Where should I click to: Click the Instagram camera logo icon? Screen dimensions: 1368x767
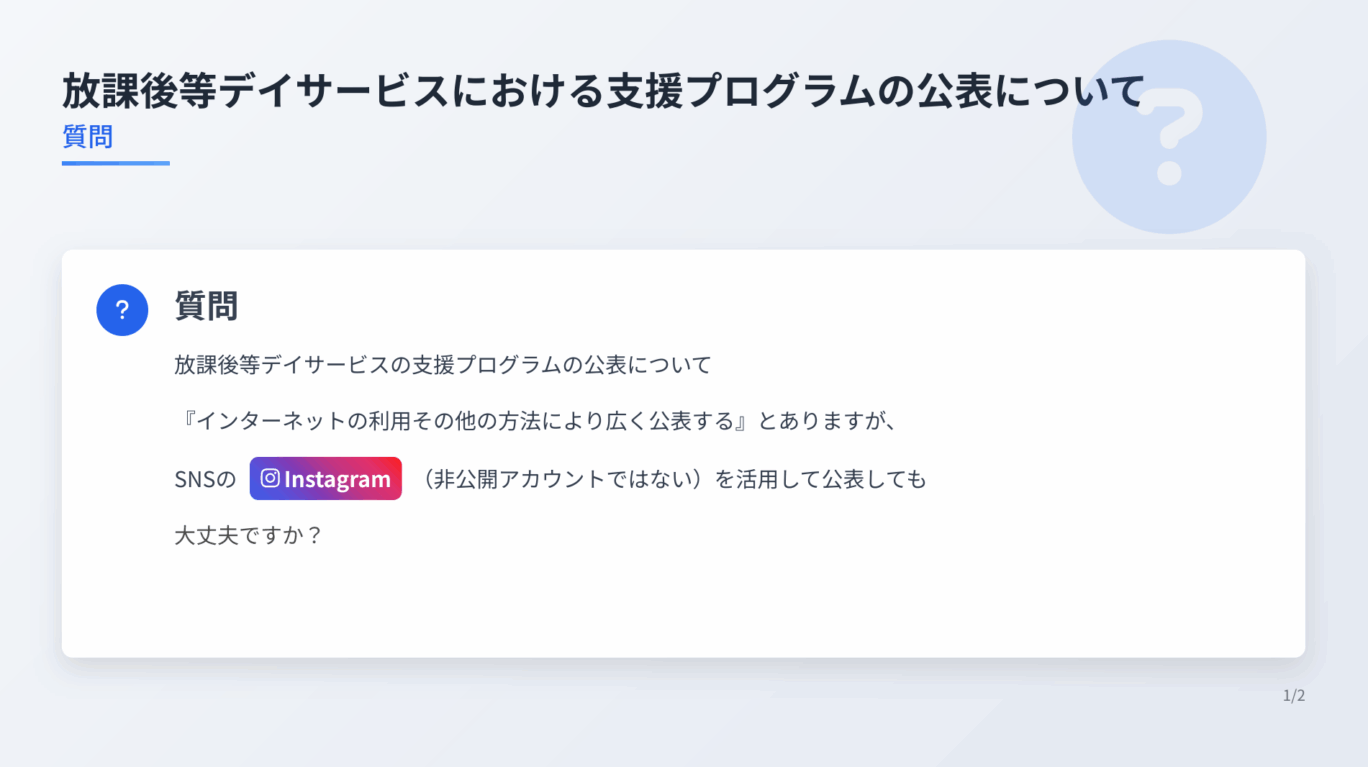270,478
